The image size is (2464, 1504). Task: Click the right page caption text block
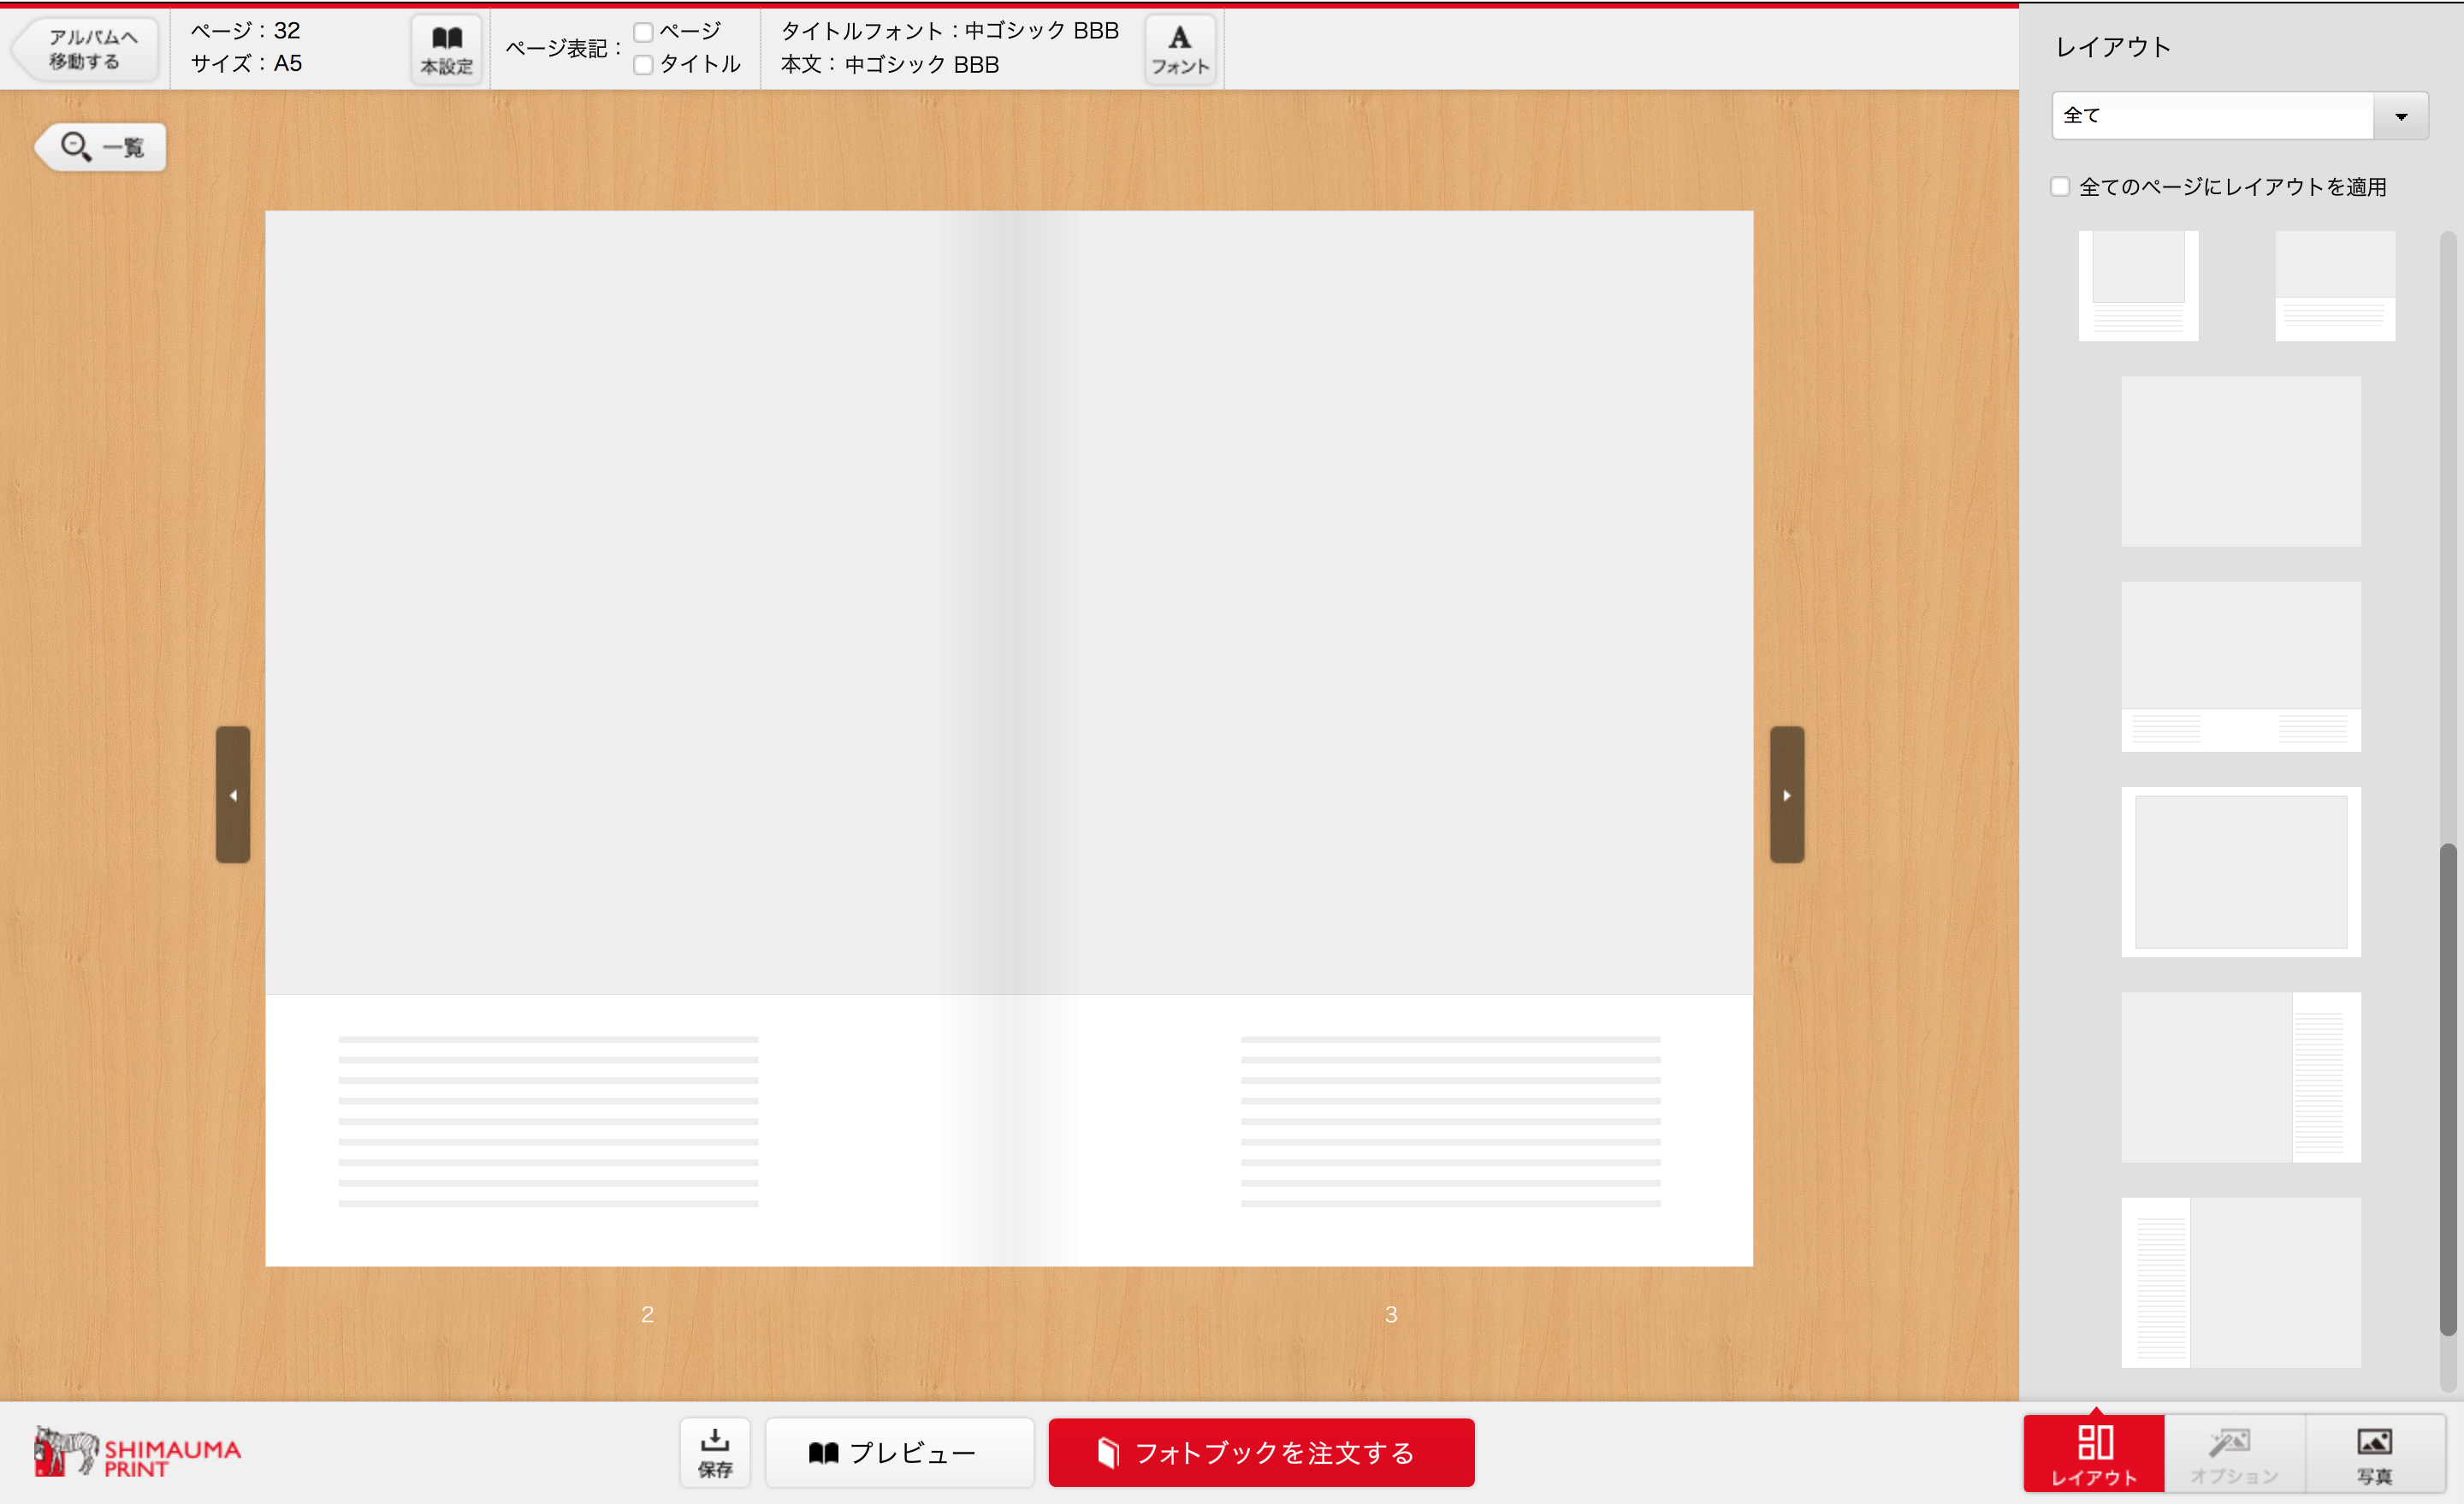coord(1451,1121)
